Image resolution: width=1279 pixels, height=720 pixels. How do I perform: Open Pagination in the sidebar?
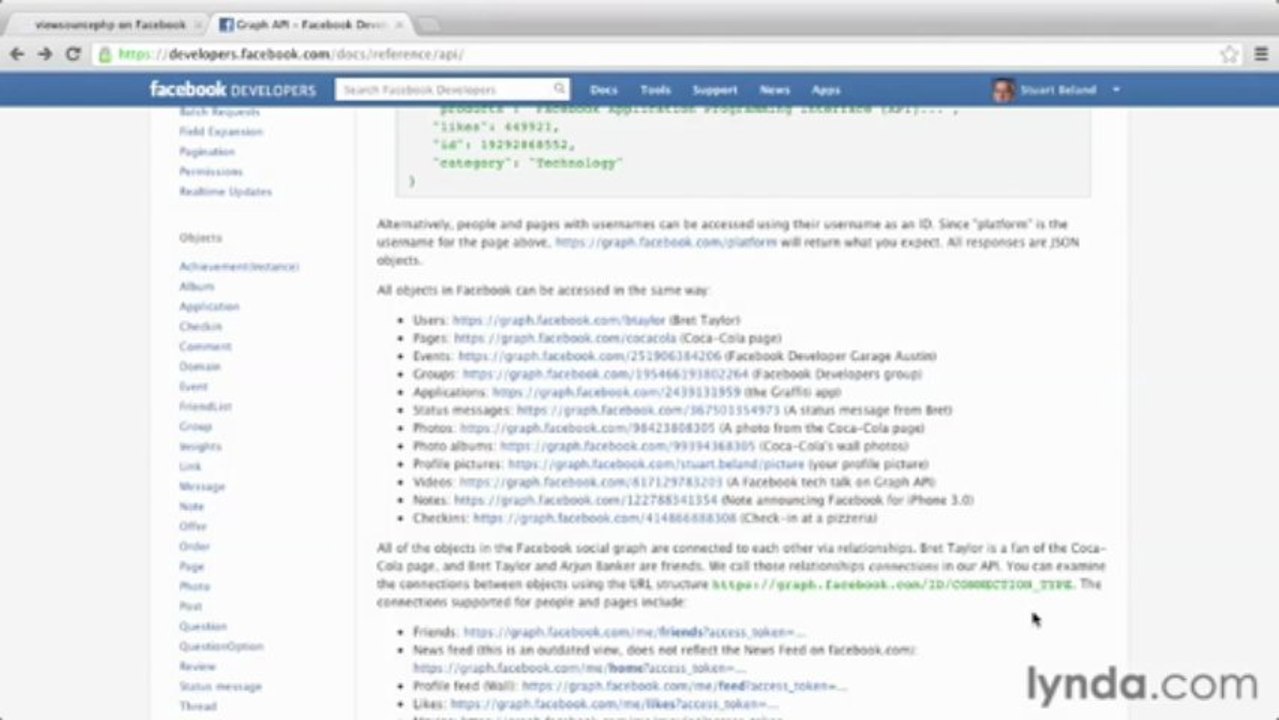click(207, 152)
